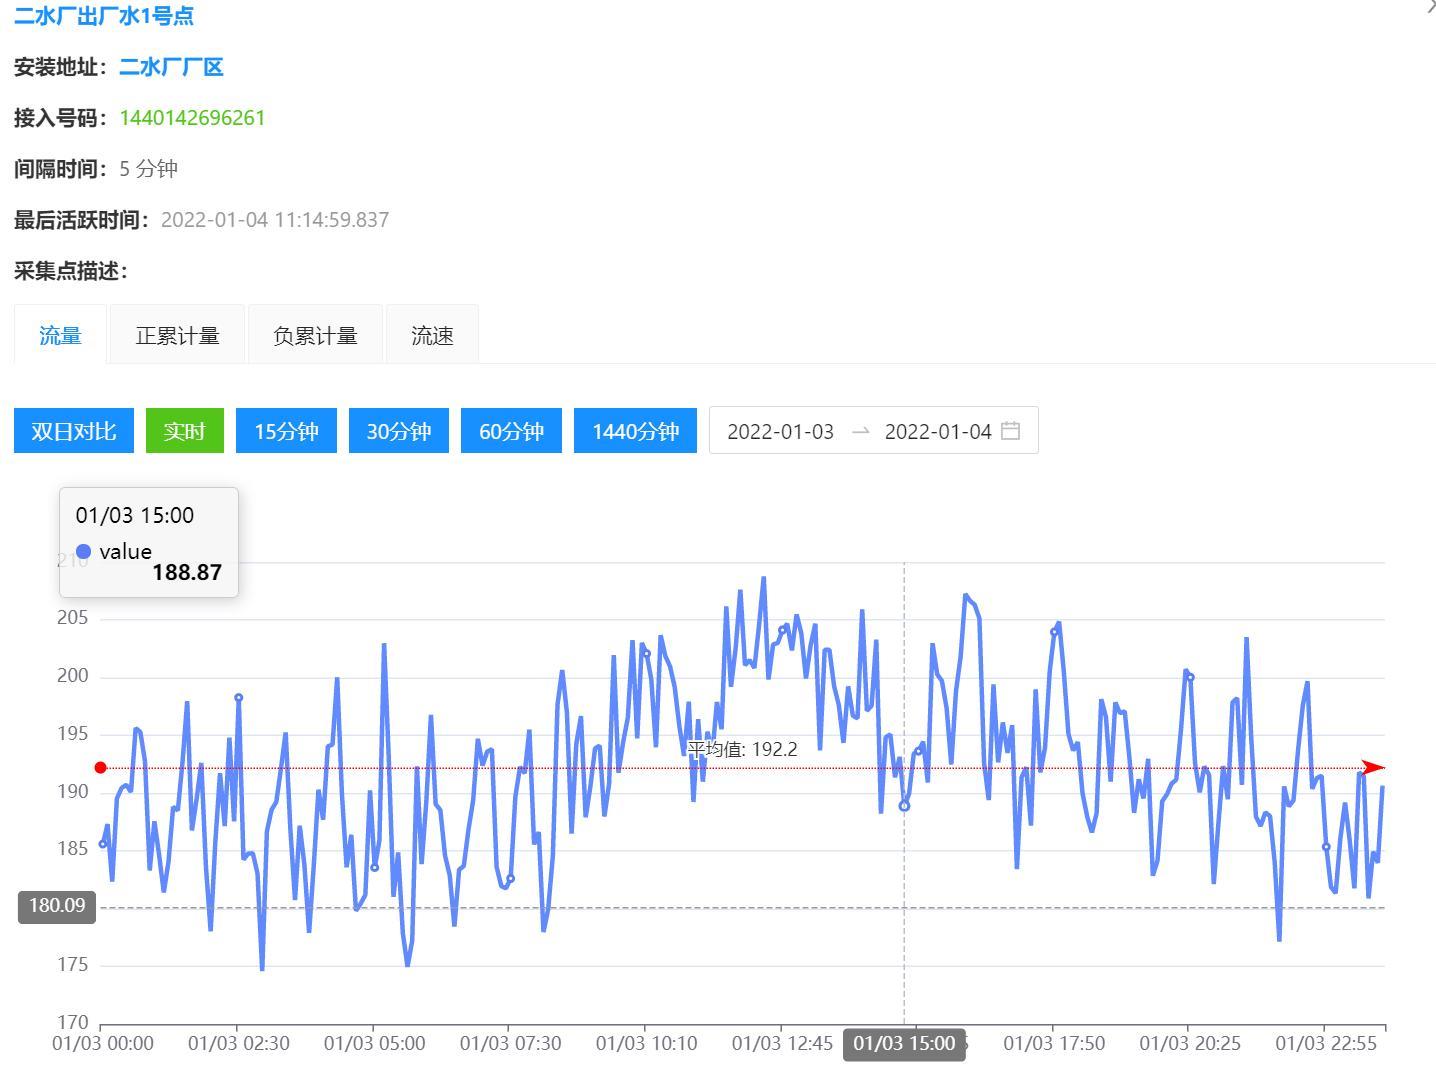
Task: Click the highlighted data point at 01/03 15:00
Action: pyautogui.click(x=904, y=806)
